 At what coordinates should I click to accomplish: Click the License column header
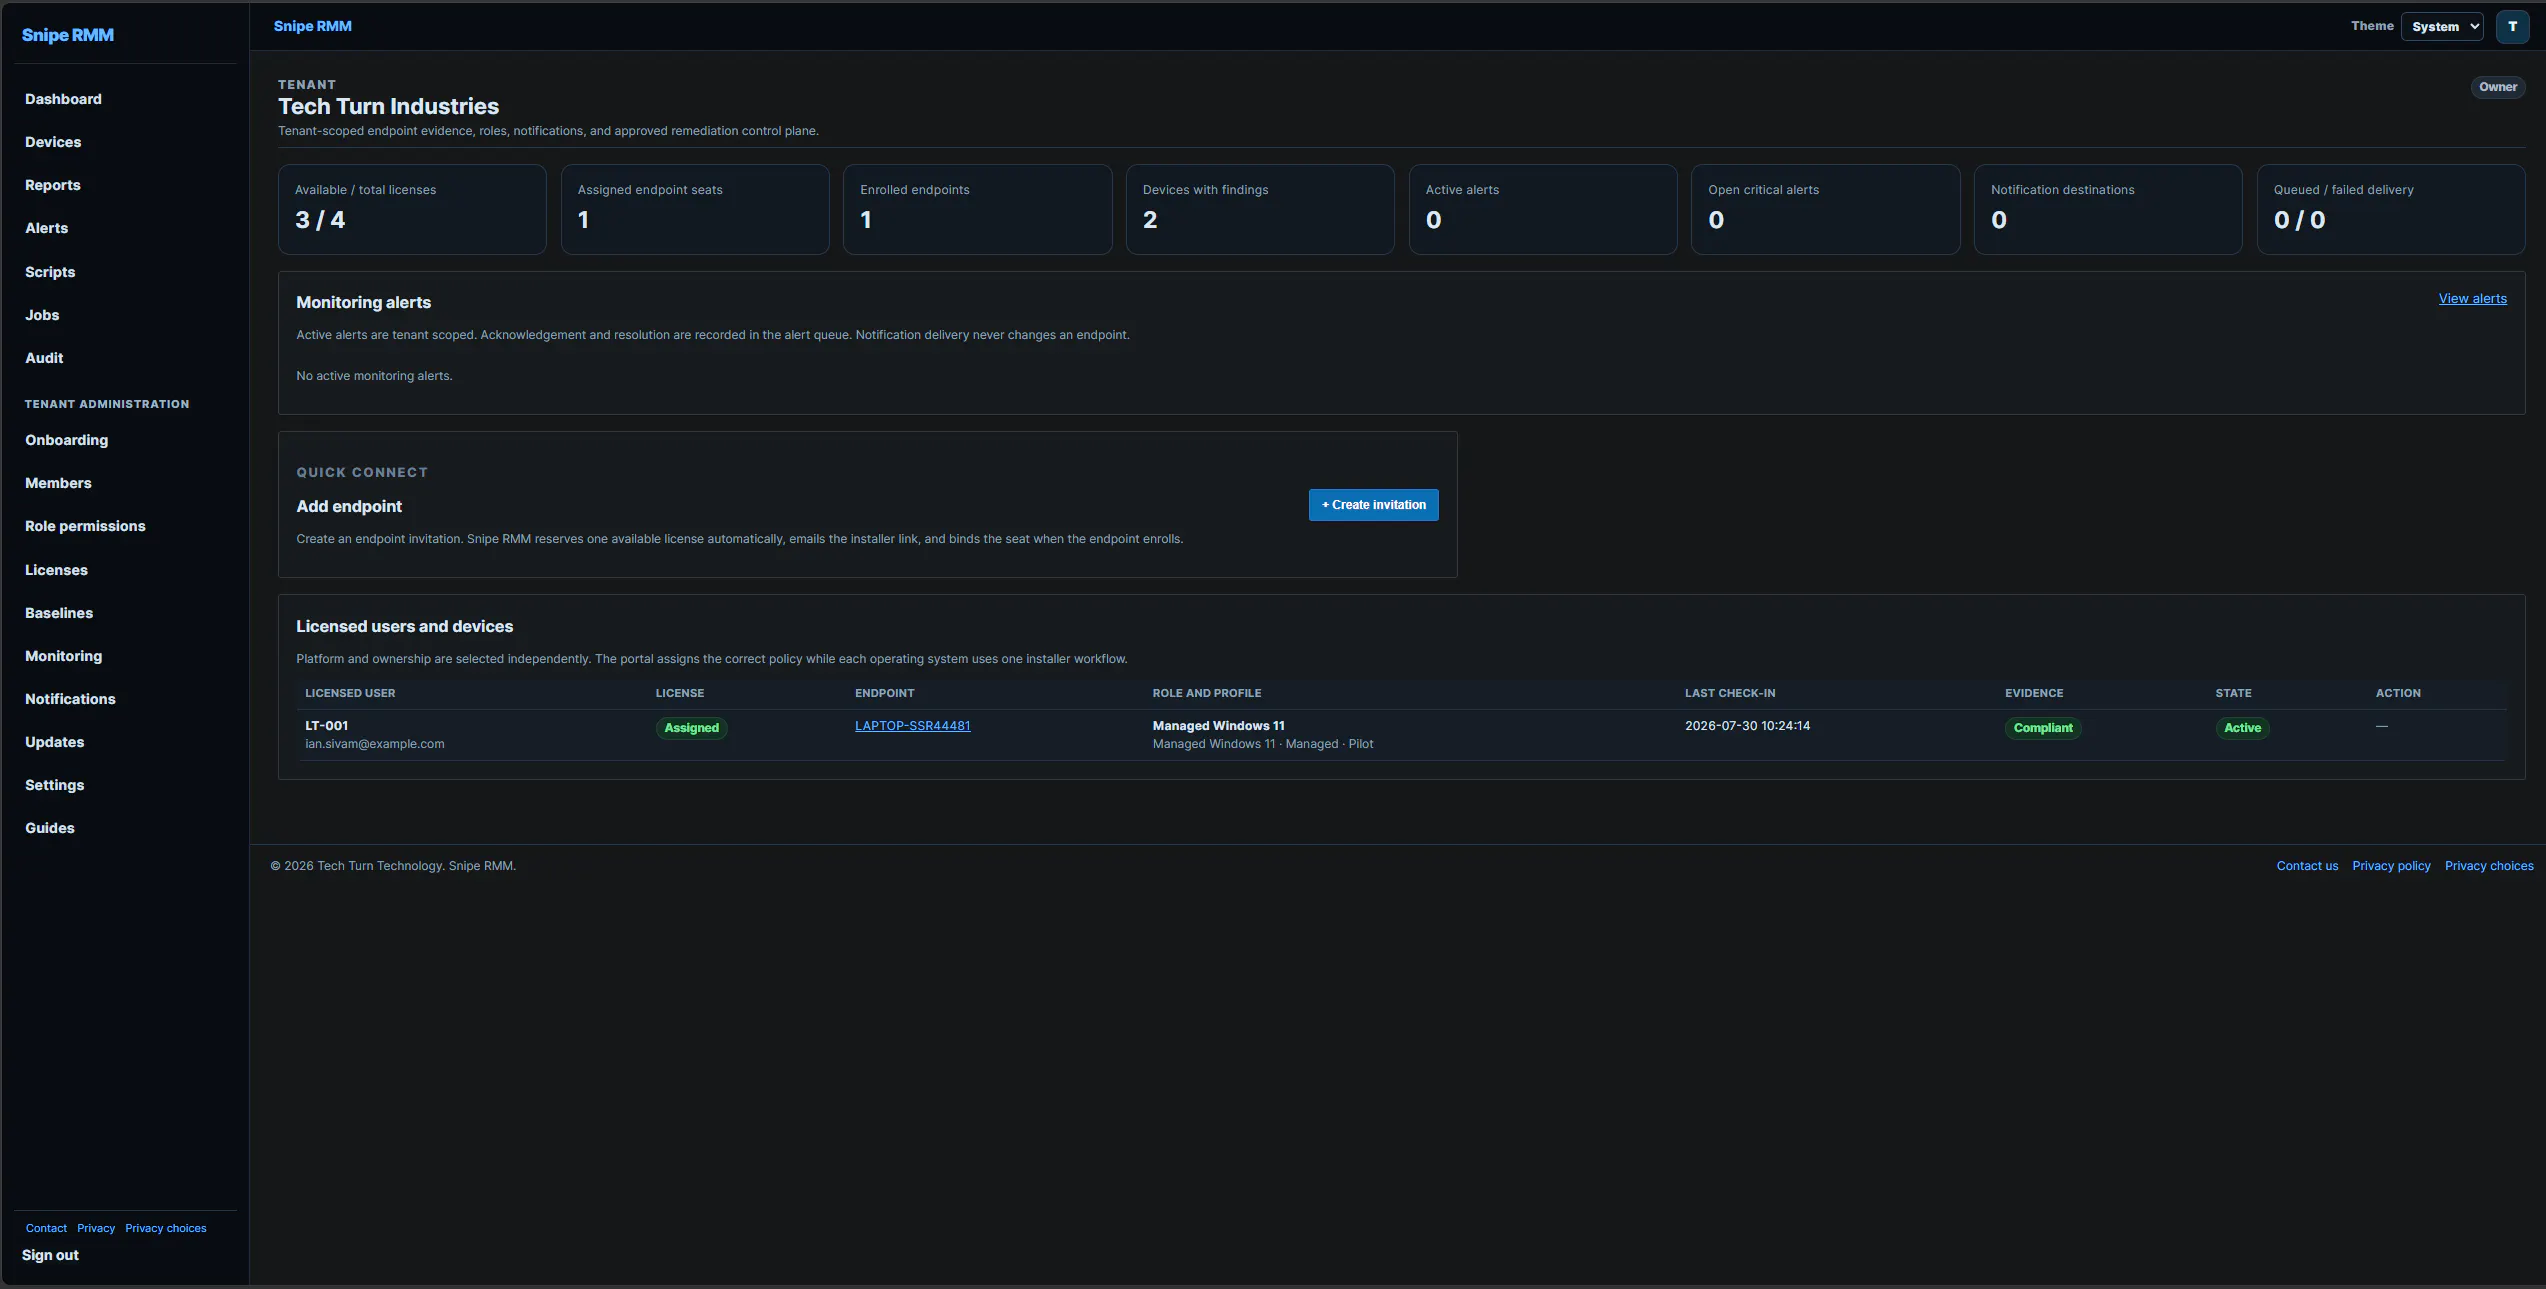[x=680, y=693]
